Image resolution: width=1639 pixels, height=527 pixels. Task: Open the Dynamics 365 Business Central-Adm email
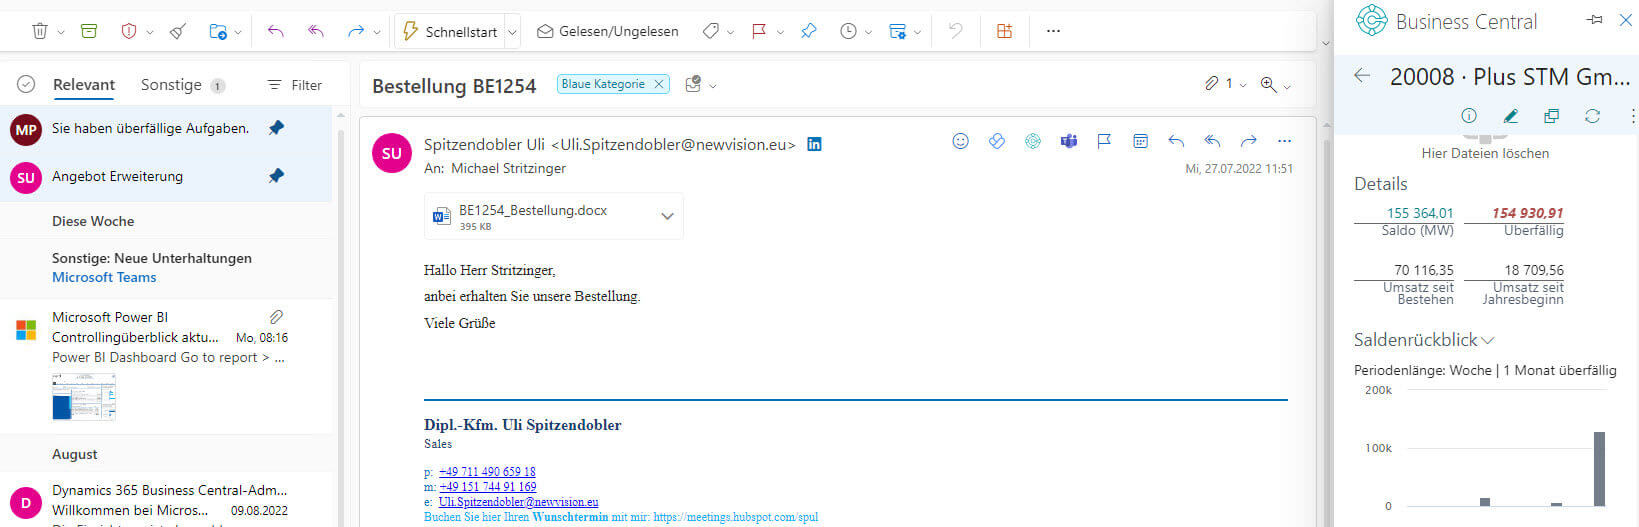coord(166,500)
